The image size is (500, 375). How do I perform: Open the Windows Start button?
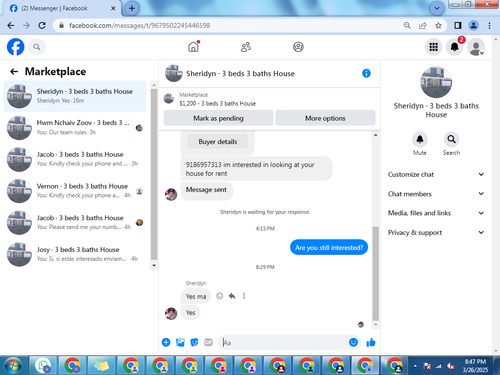coord(13,366)
